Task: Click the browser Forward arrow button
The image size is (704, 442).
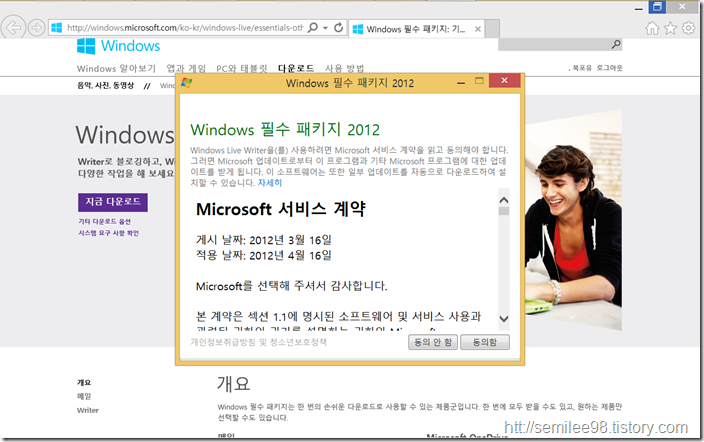Action: [x=36, y=28]
